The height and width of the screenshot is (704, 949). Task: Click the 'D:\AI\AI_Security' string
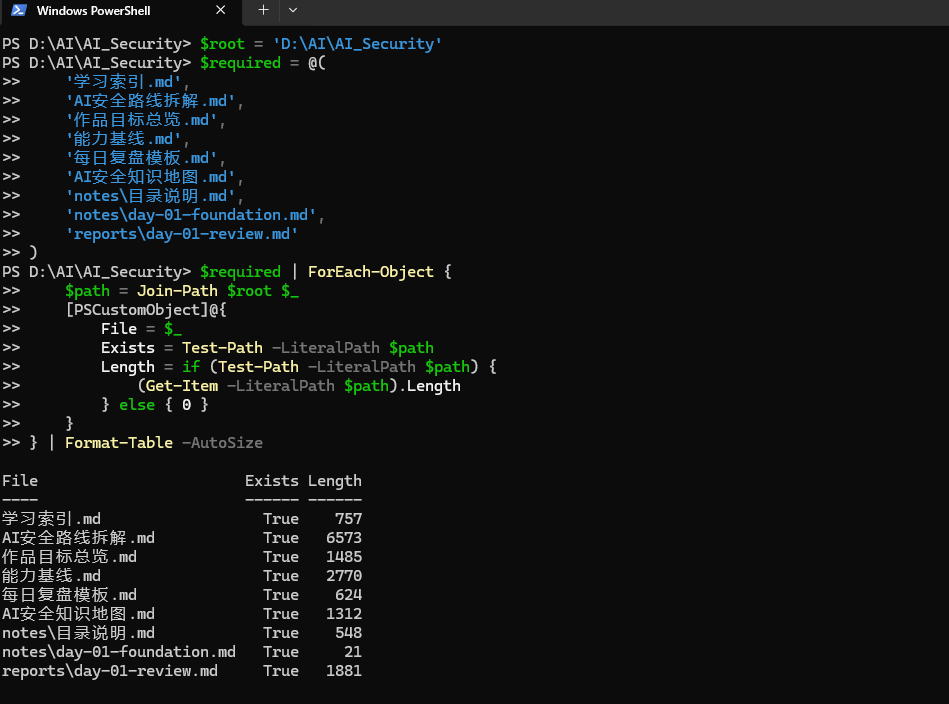coord(357,44)
